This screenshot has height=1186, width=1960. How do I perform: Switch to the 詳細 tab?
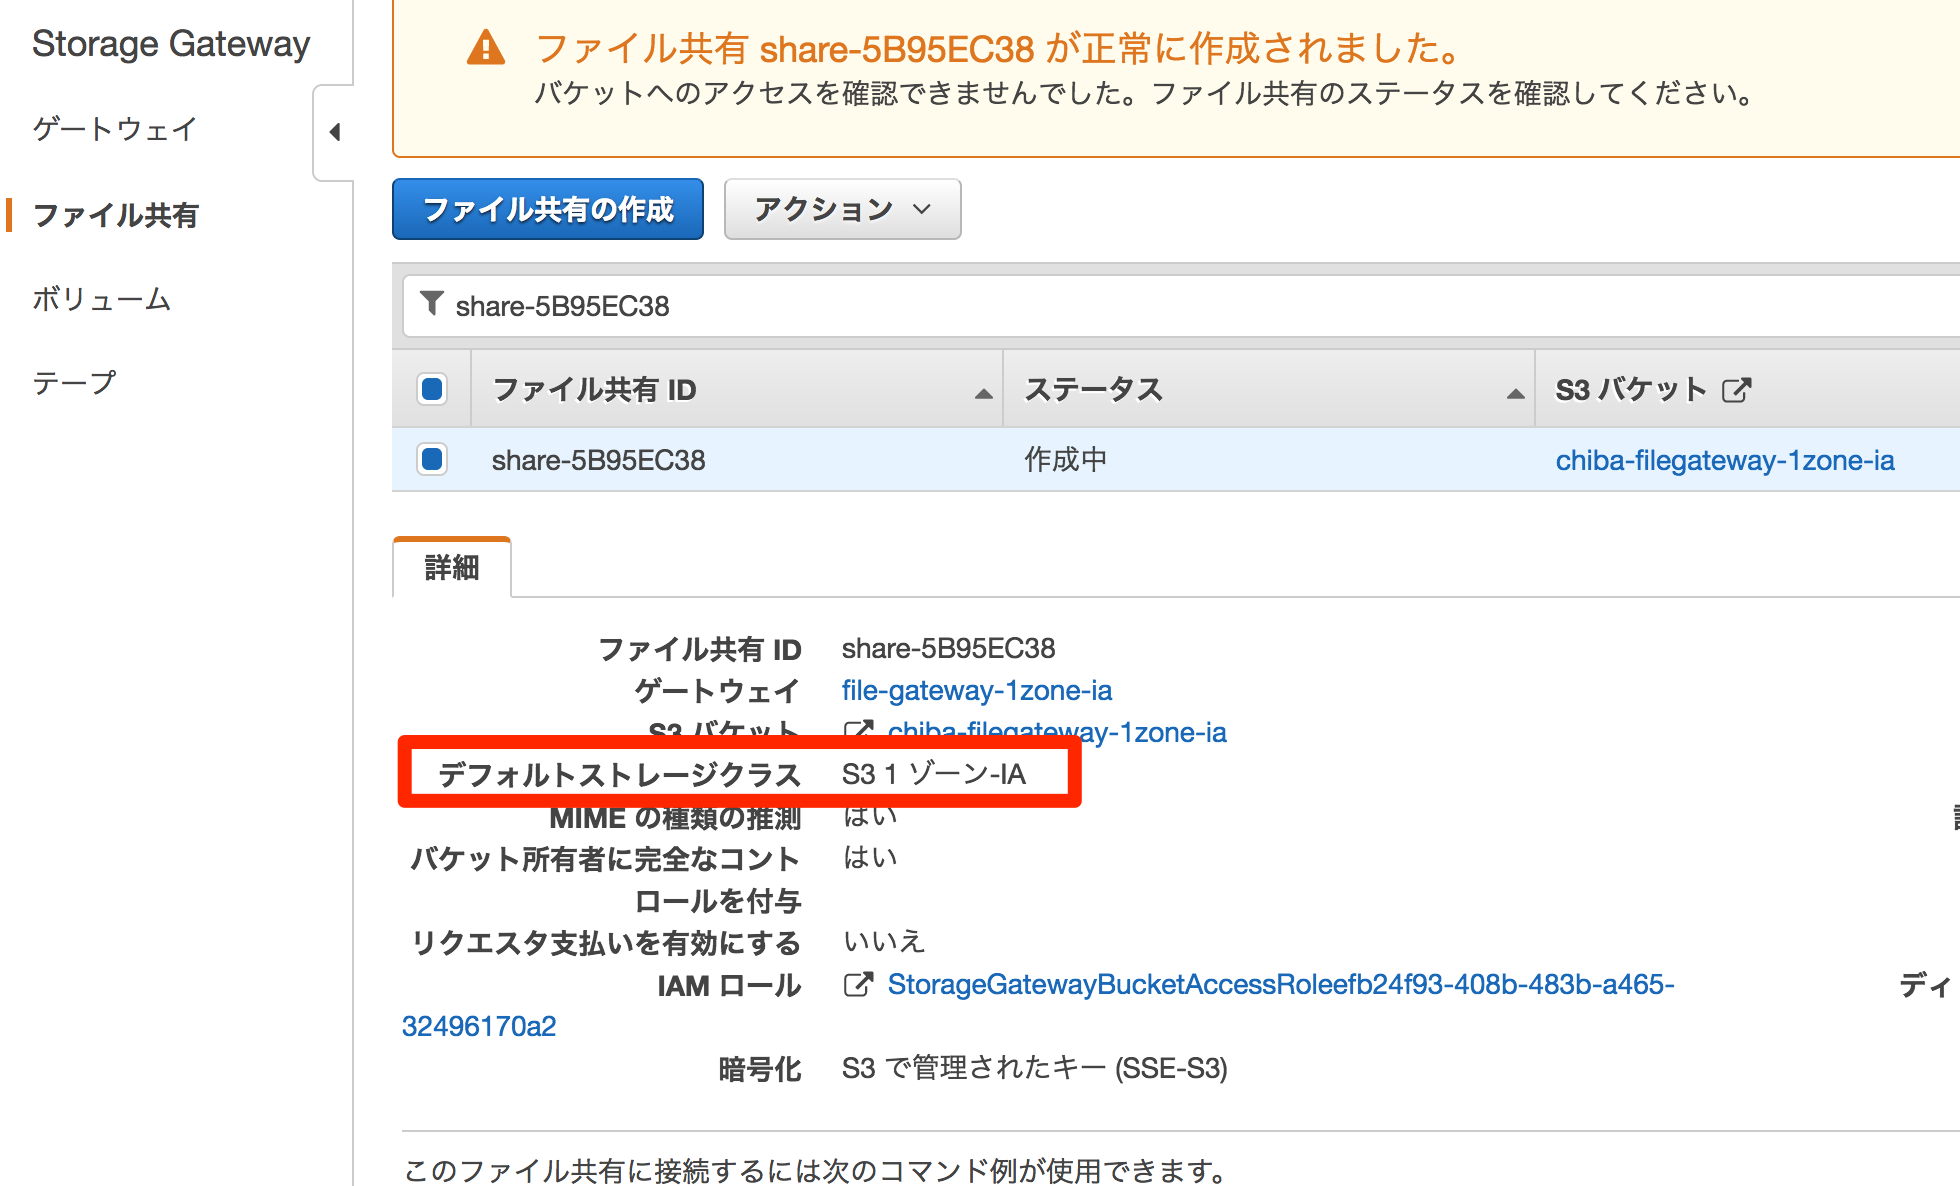(x=452, y=566)
